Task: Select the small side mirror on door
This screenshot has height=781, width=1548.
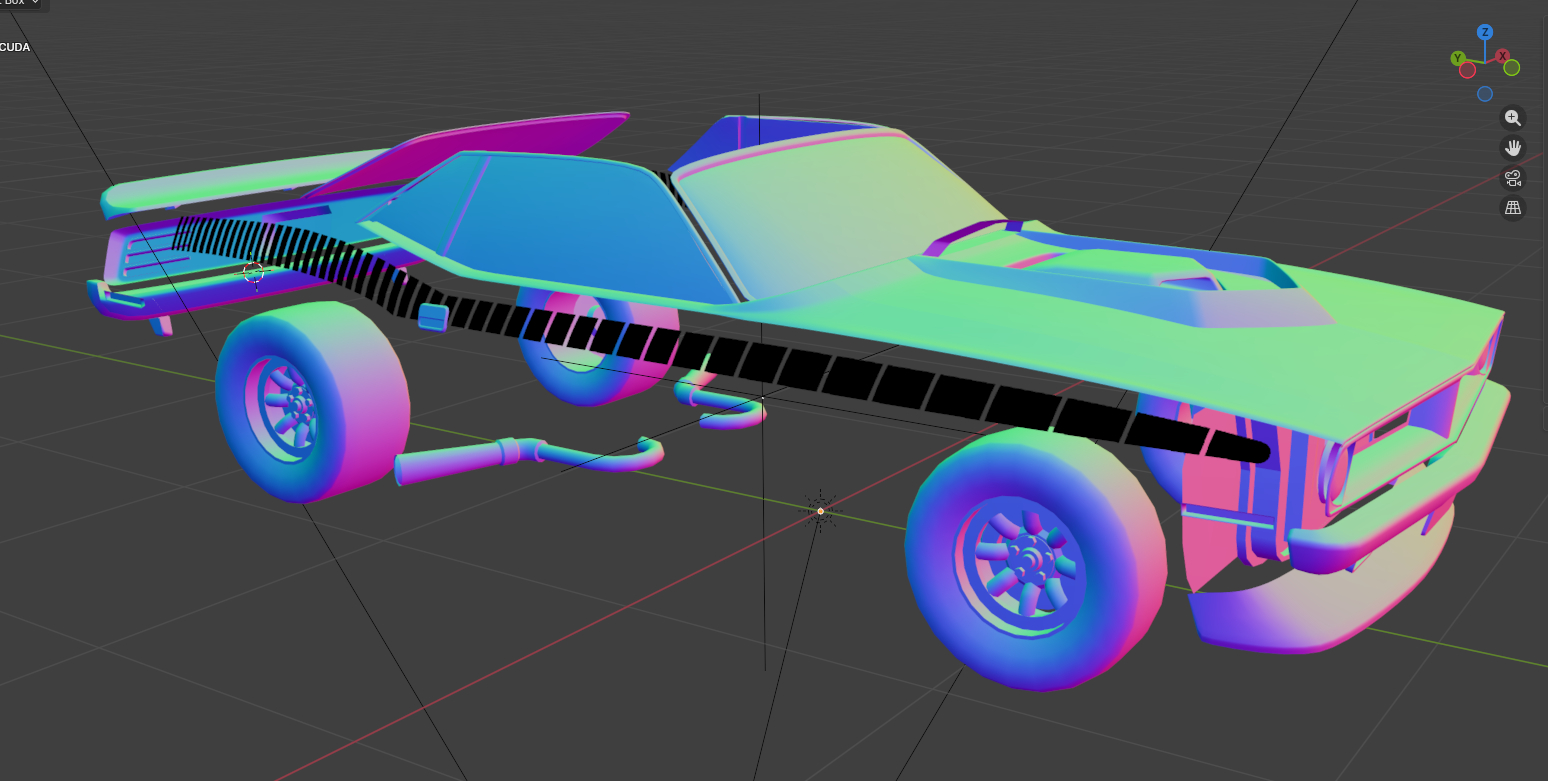Action: click(432, 316)
